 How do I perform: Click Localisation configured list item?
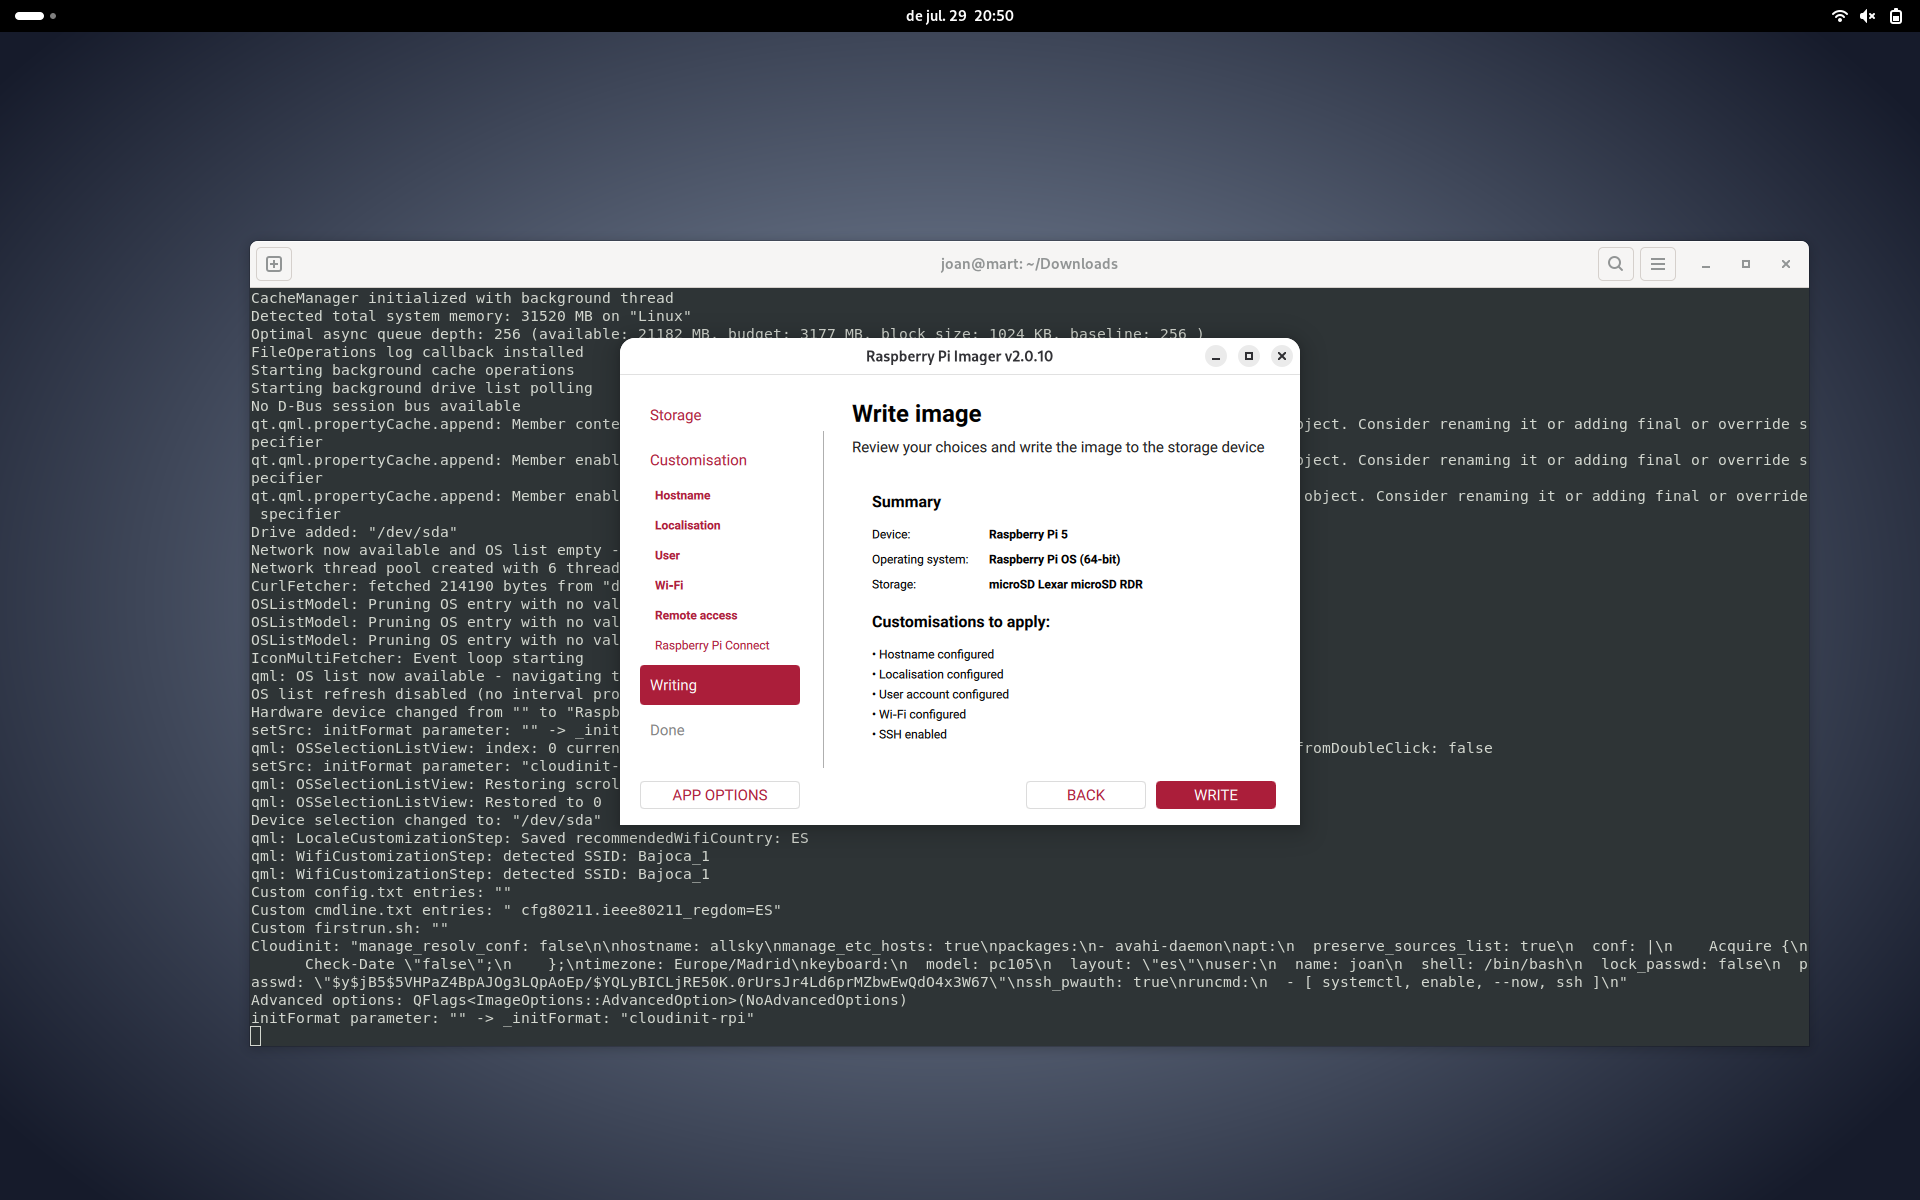click(937, 674)
